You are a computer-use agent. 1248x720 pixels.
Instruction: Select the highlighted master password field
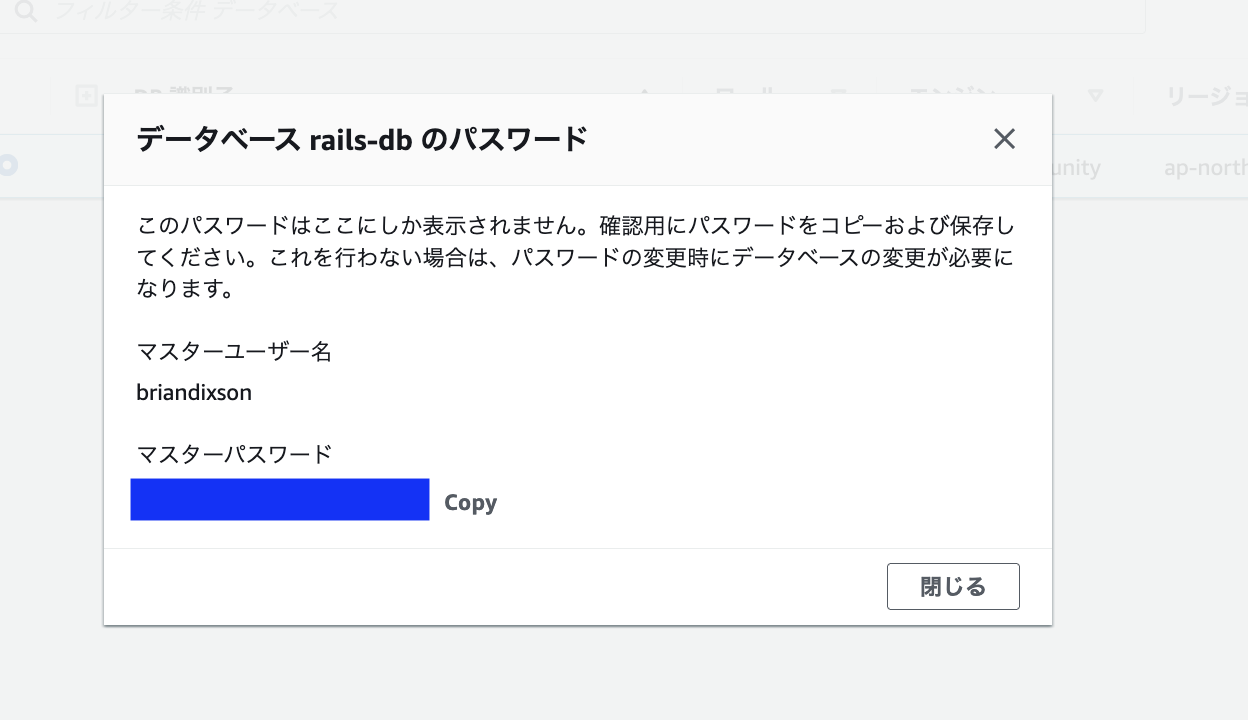tap(279, 499)
